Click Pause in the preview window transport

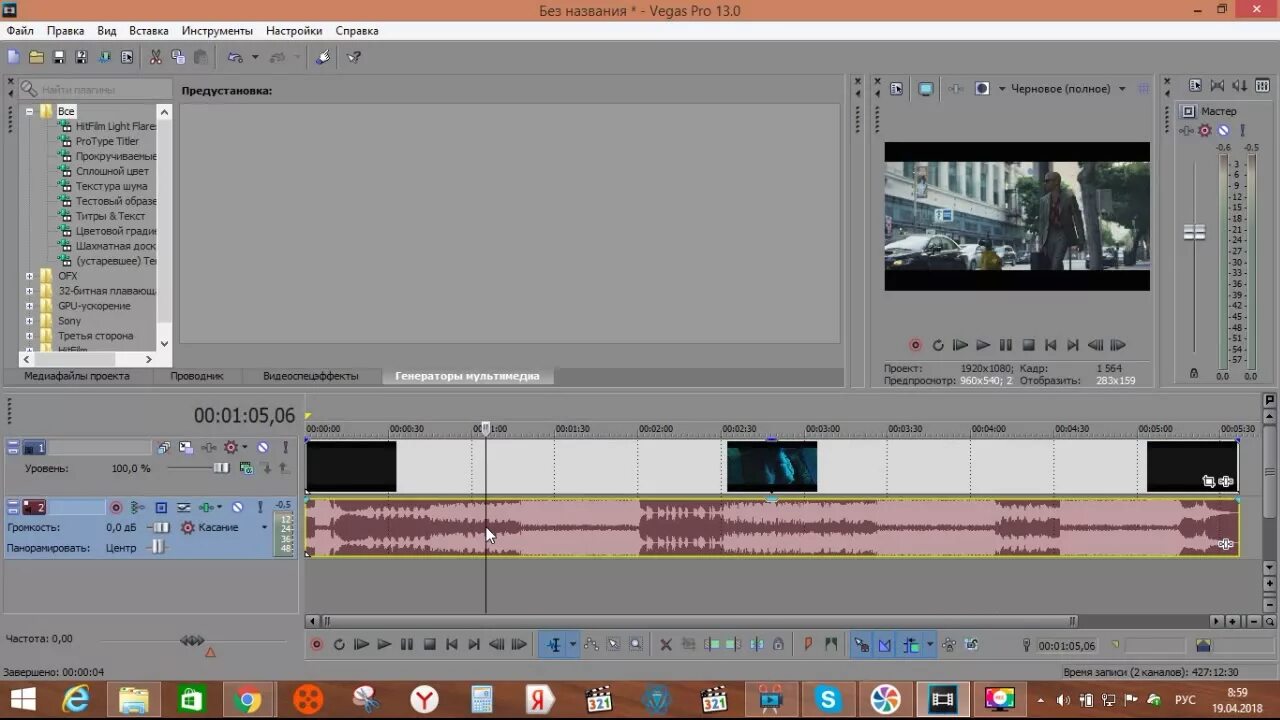pyautogui.click(x=1005, y=345)
